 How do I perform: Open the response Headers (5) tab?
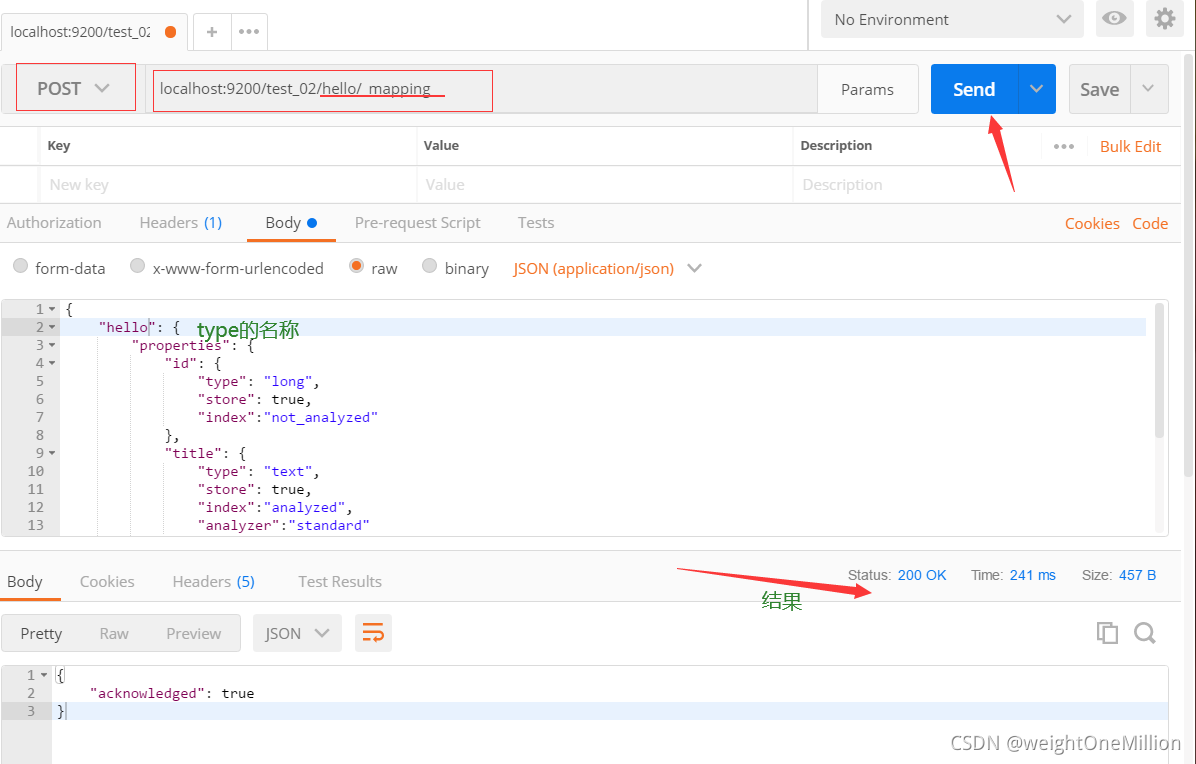coord(214,581)
